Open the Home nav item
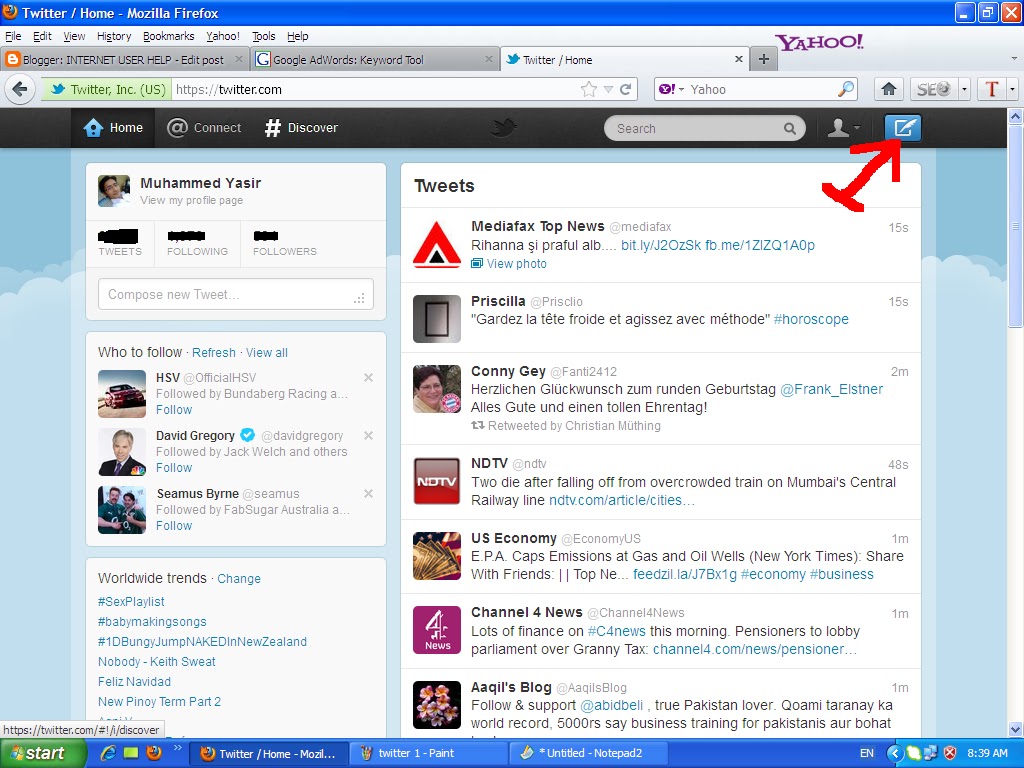1024x768 pixels. (x=113, y=128)
